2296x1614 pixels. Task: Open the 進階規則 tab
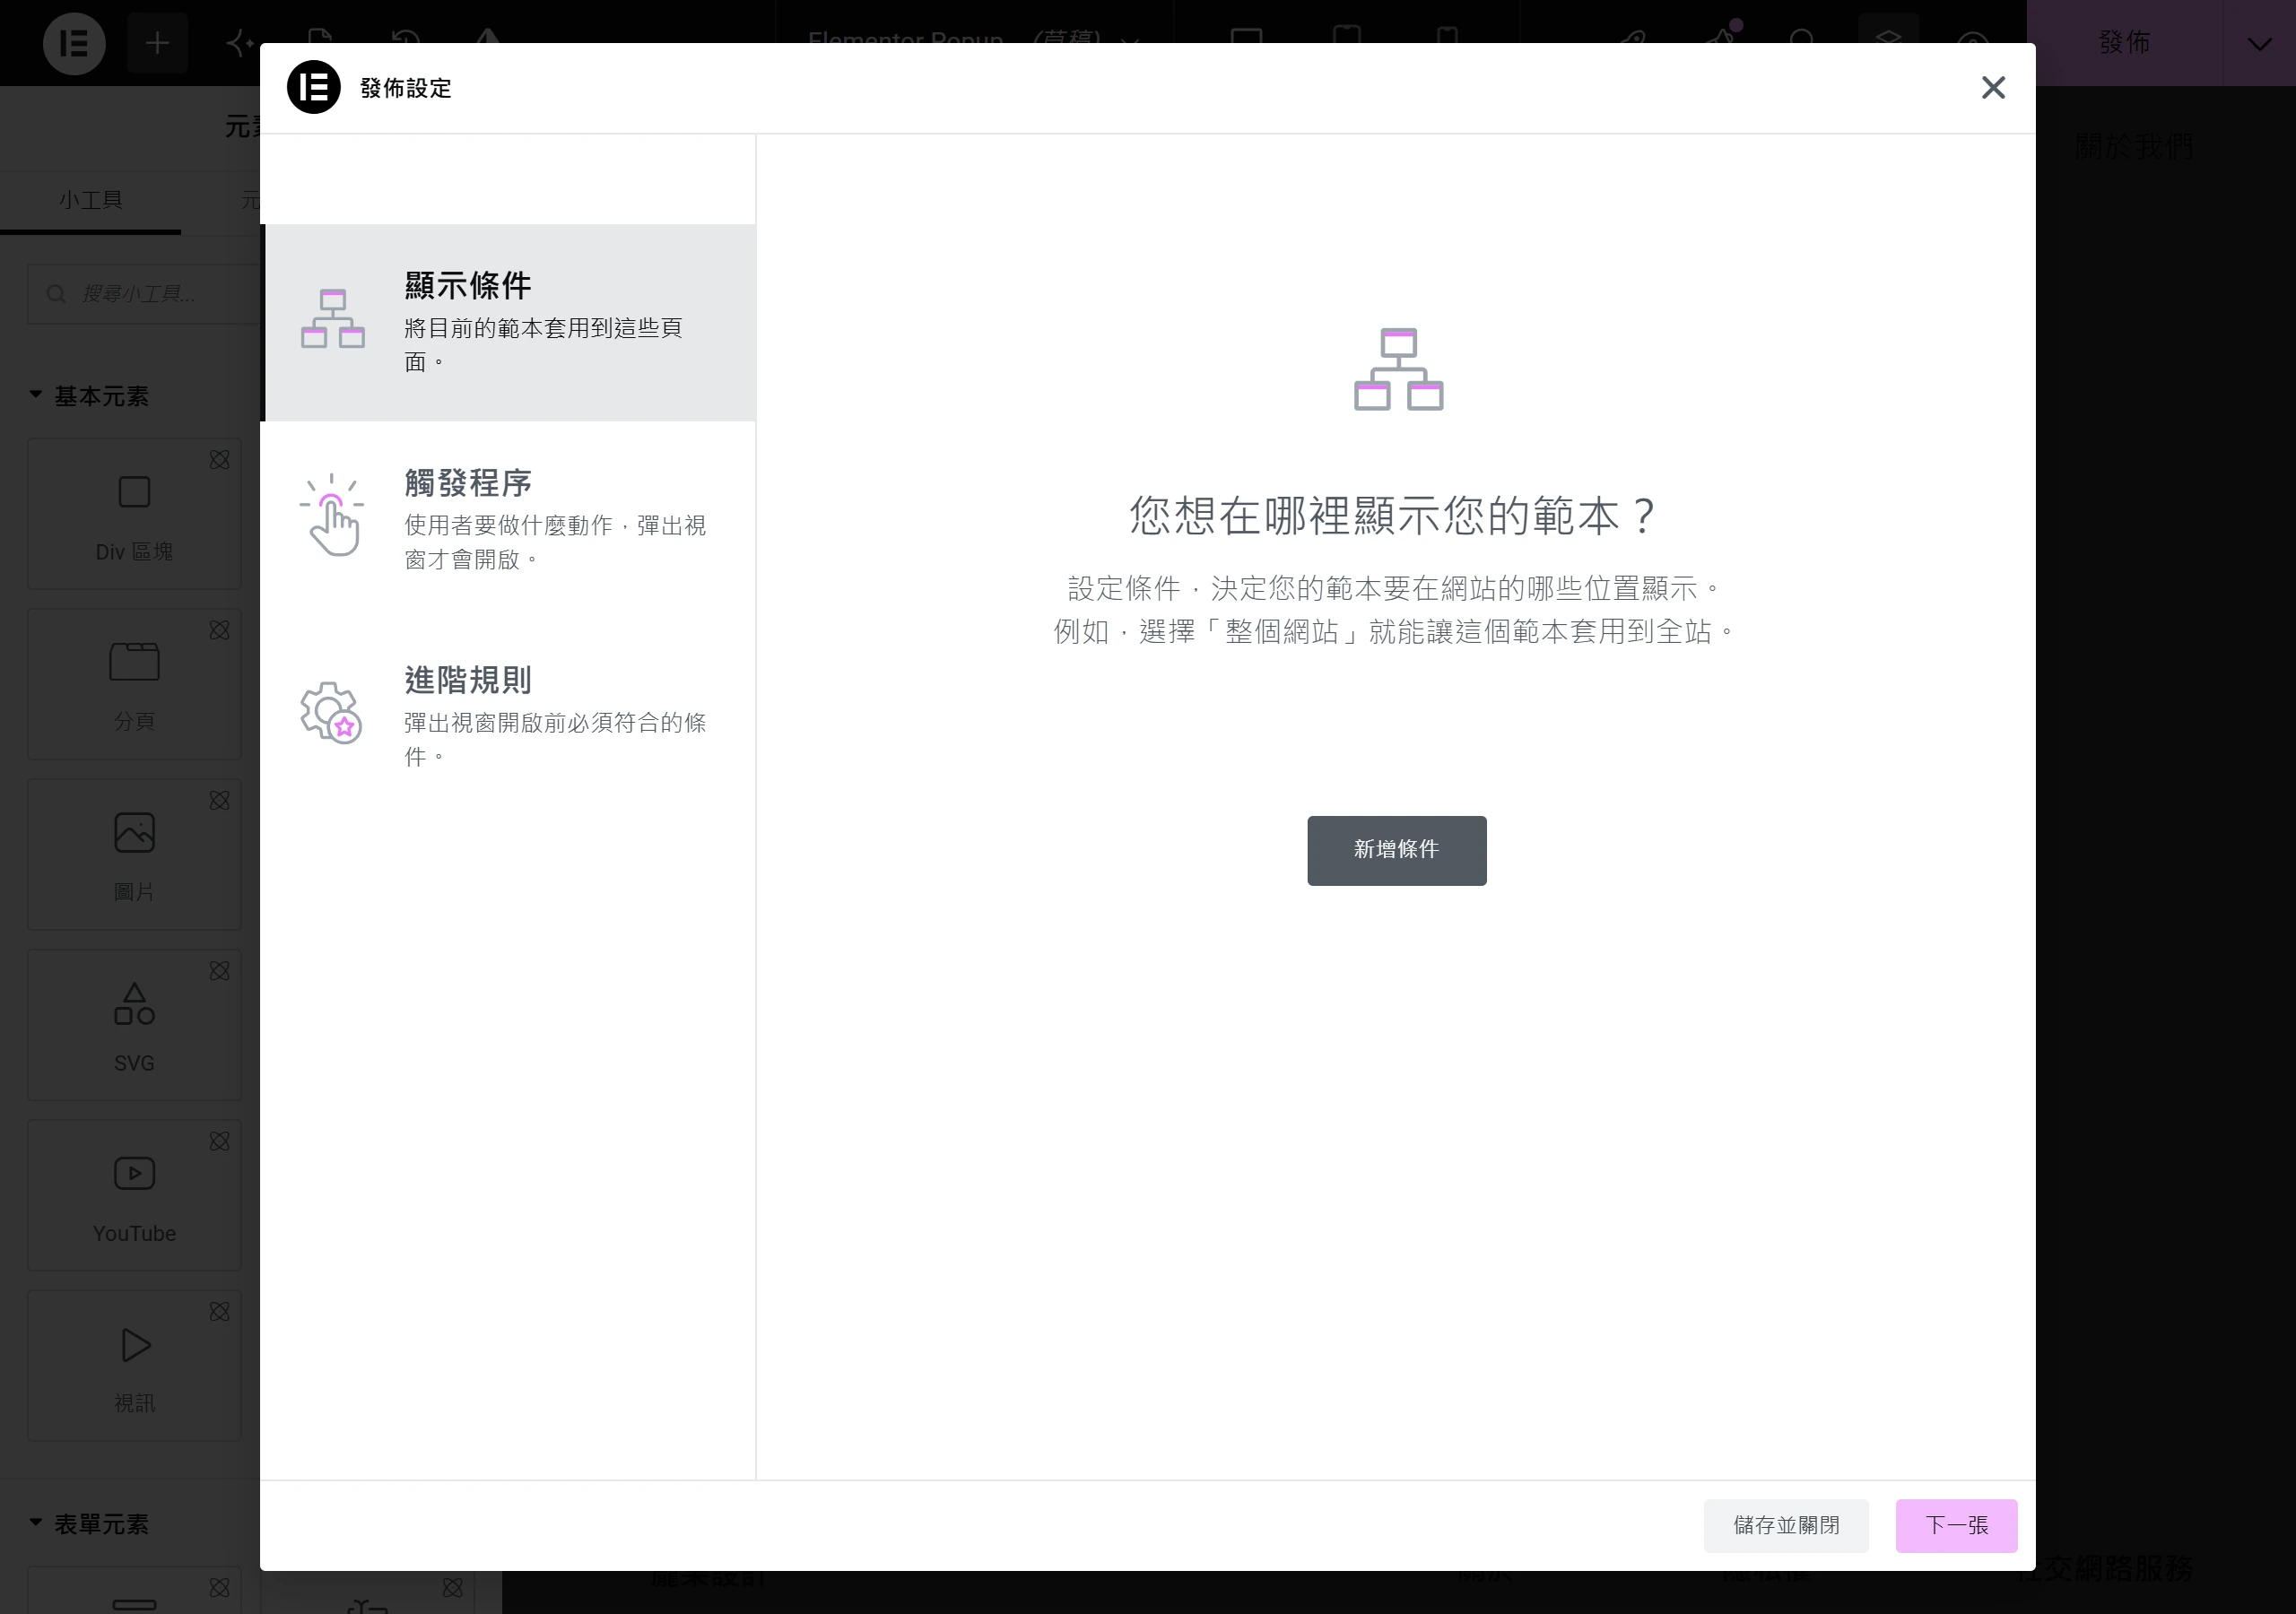pyautogui.click(x=508, y=716)
